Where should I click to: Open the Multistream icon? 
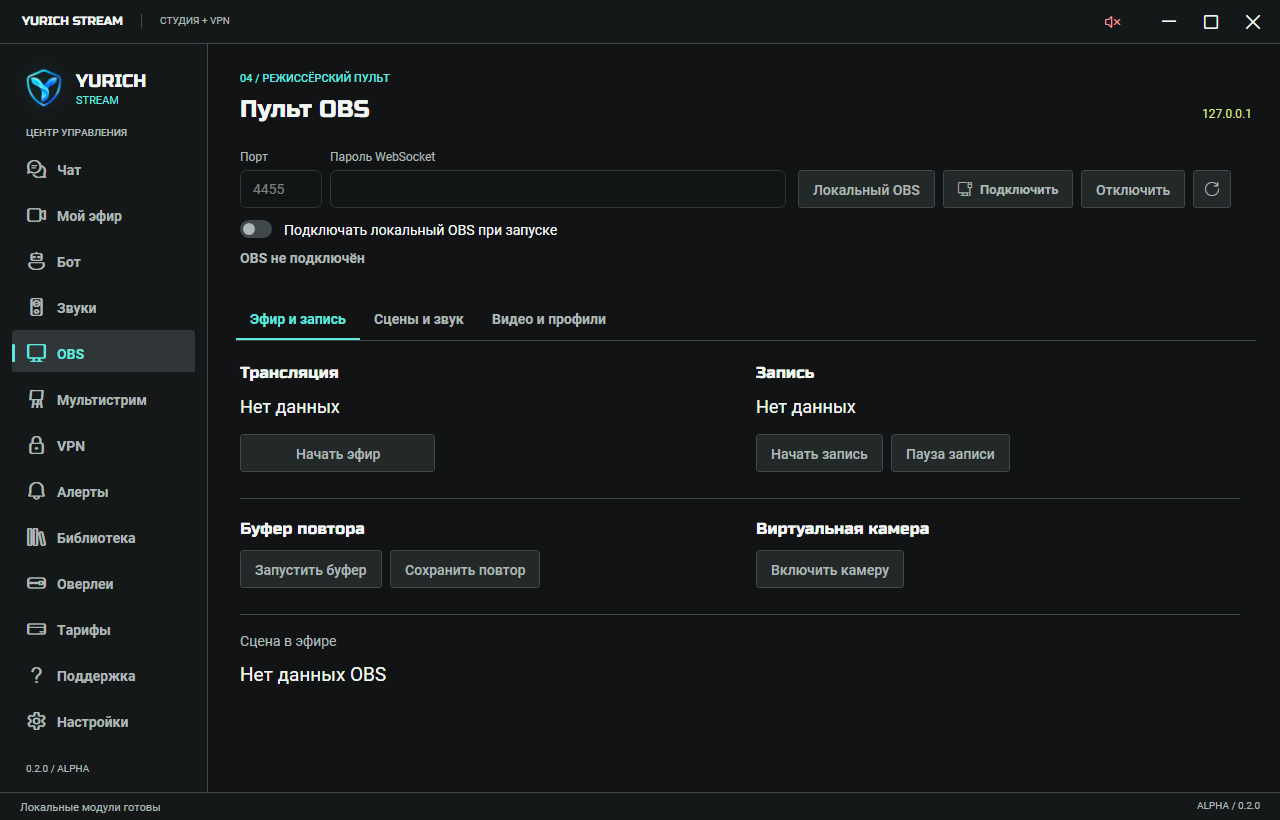tap(37, 400)
